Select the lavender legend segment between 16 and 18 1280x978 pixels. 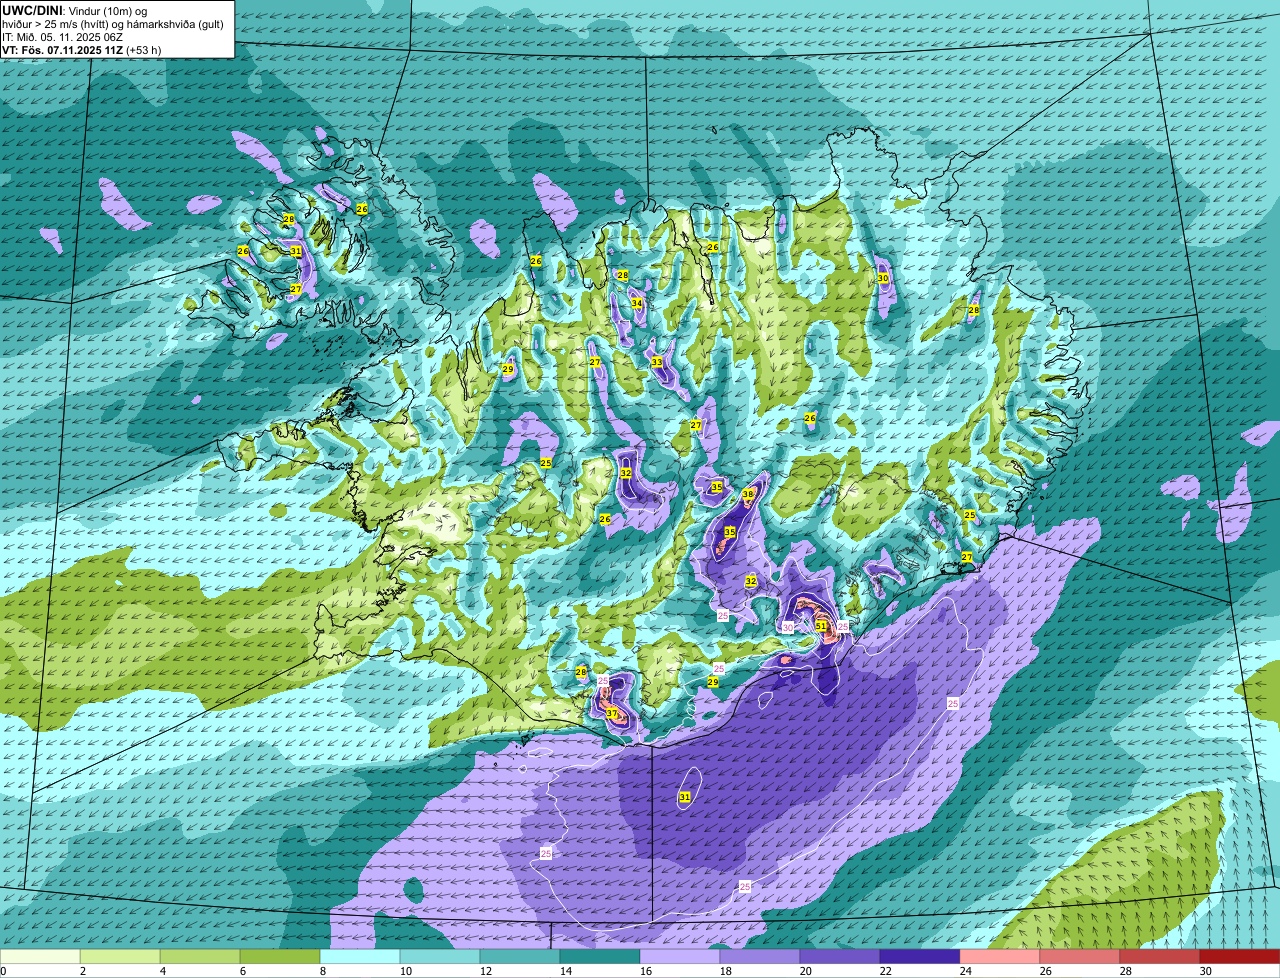680,957
